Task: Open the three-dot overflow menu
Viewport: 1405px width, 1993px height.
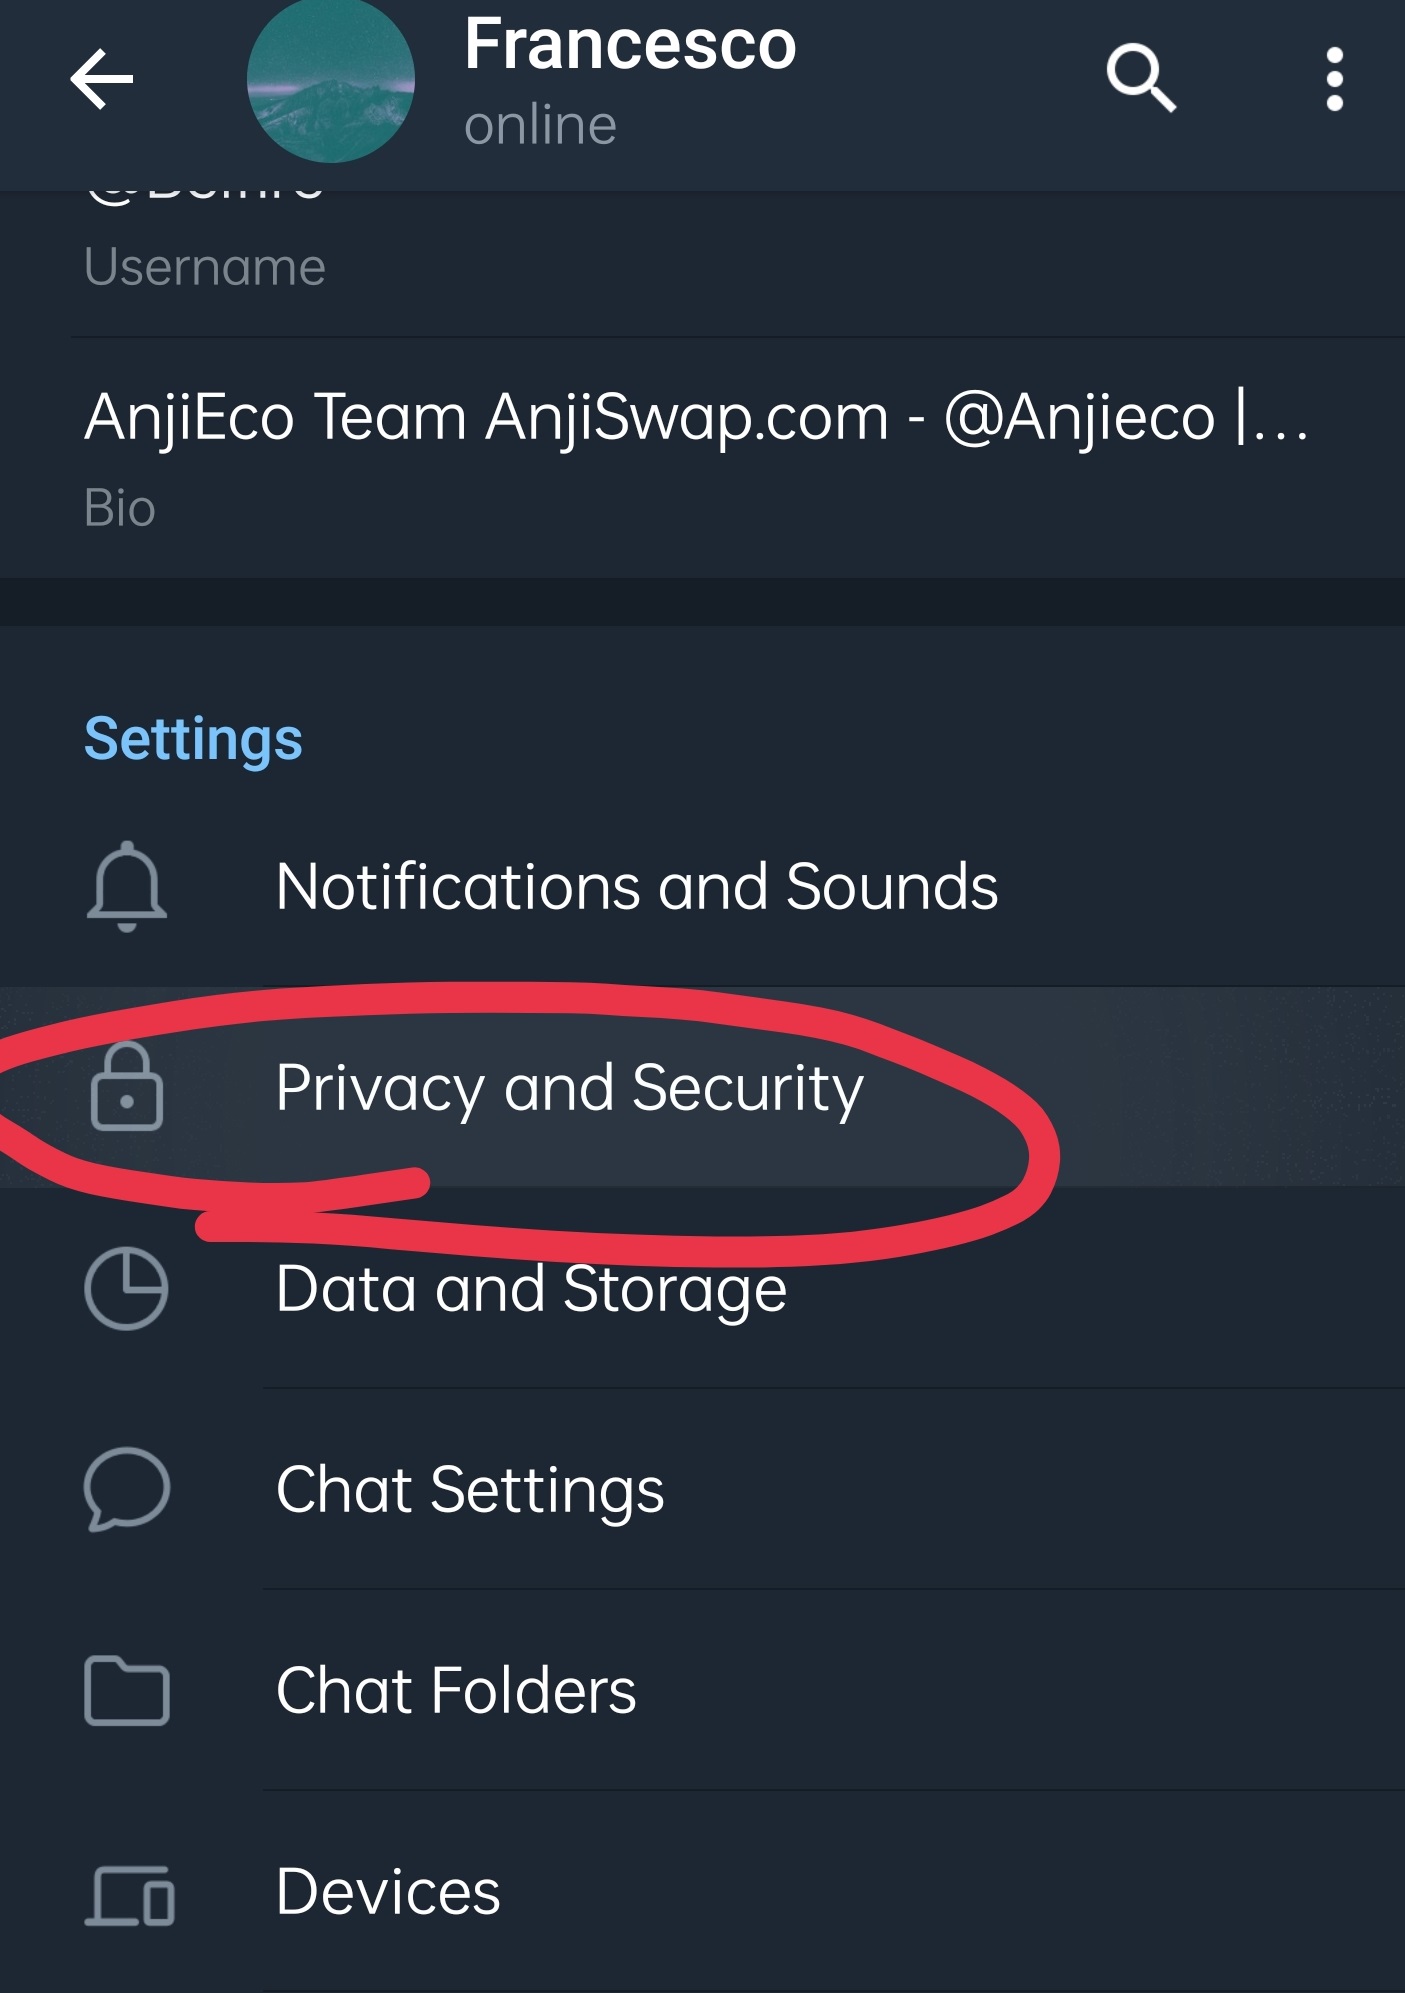Action: [1334, 80]
